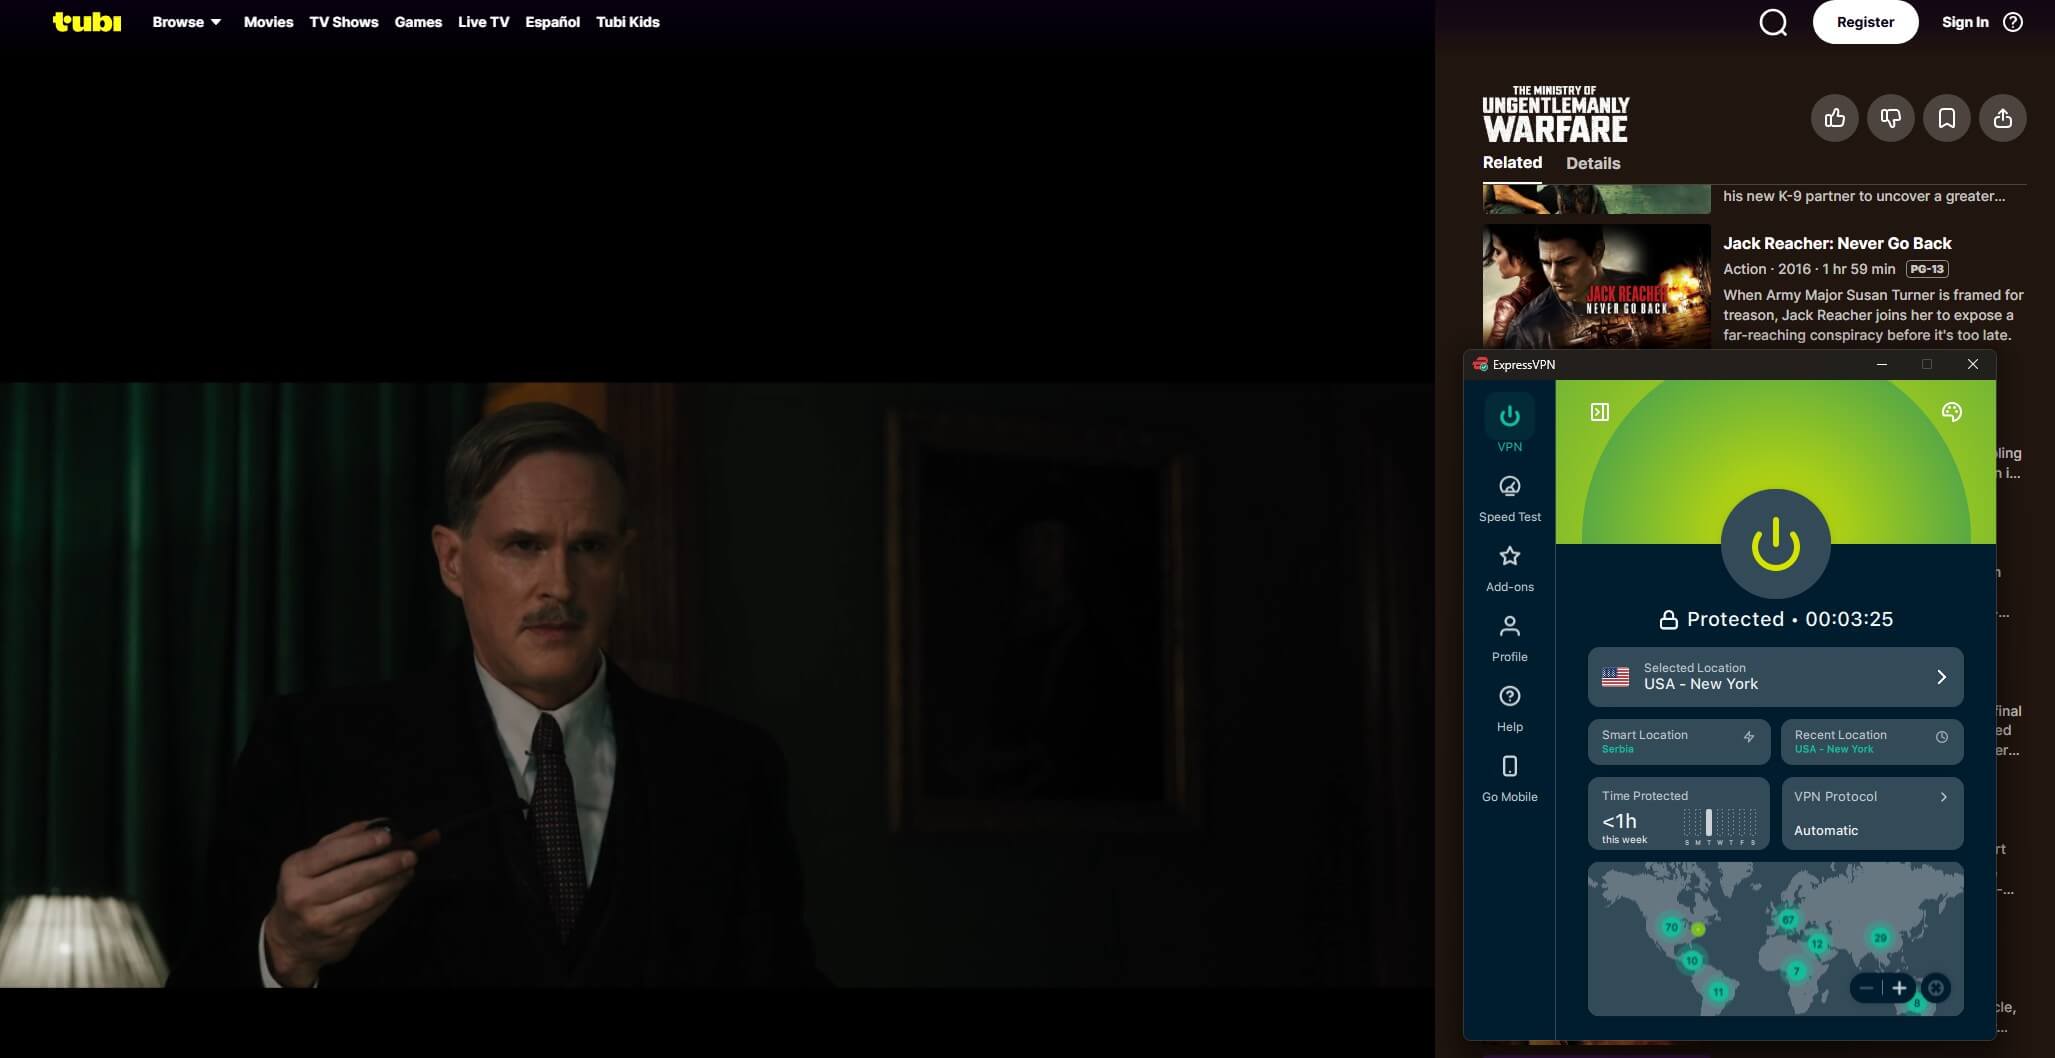Click the Sign In link
This screenshot has height=1058, width=2055.
click(1965, 22)
